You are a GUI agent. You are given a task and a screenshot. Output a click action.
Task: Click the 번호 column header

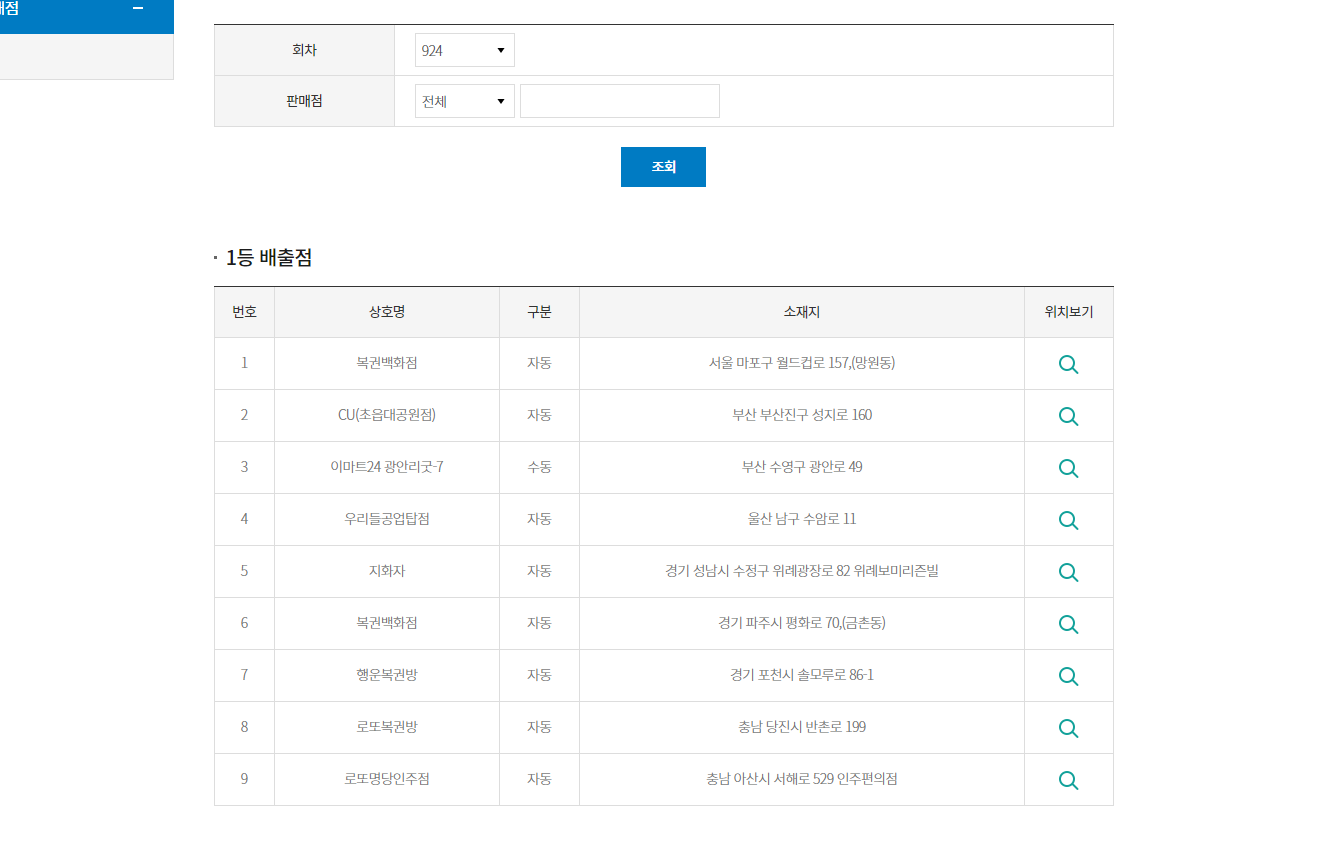(x=244, y=312)
